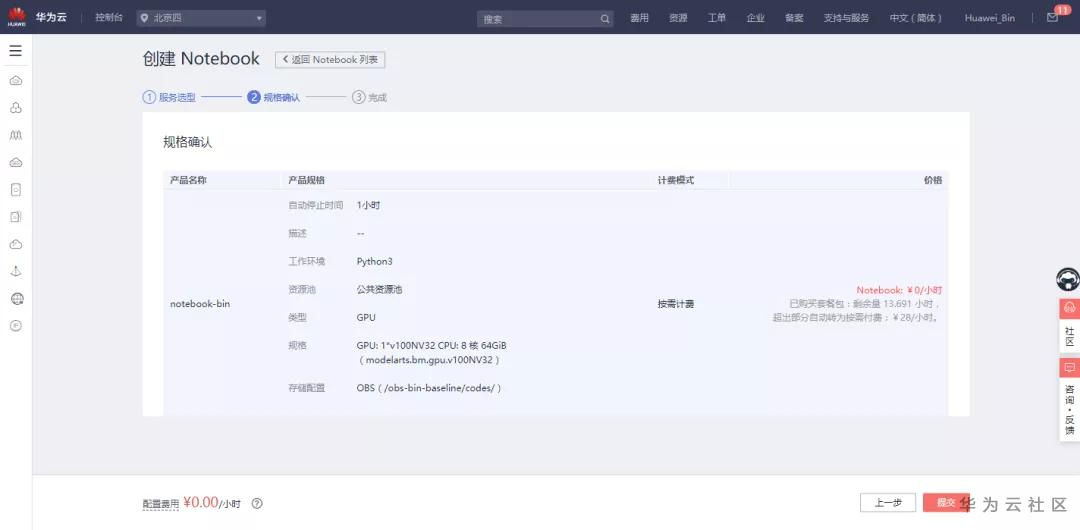Click the modelarts.bm.gpu.v100NV32 flavor text

(x=428, y=360)
